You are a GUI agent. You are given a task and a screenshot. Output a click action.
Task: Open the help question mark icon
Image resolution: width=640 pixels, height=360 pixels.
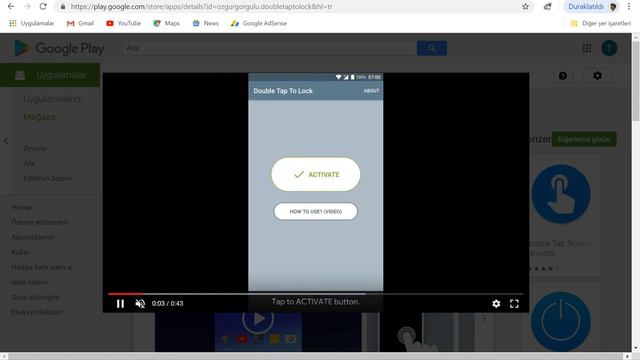(563, 76)
